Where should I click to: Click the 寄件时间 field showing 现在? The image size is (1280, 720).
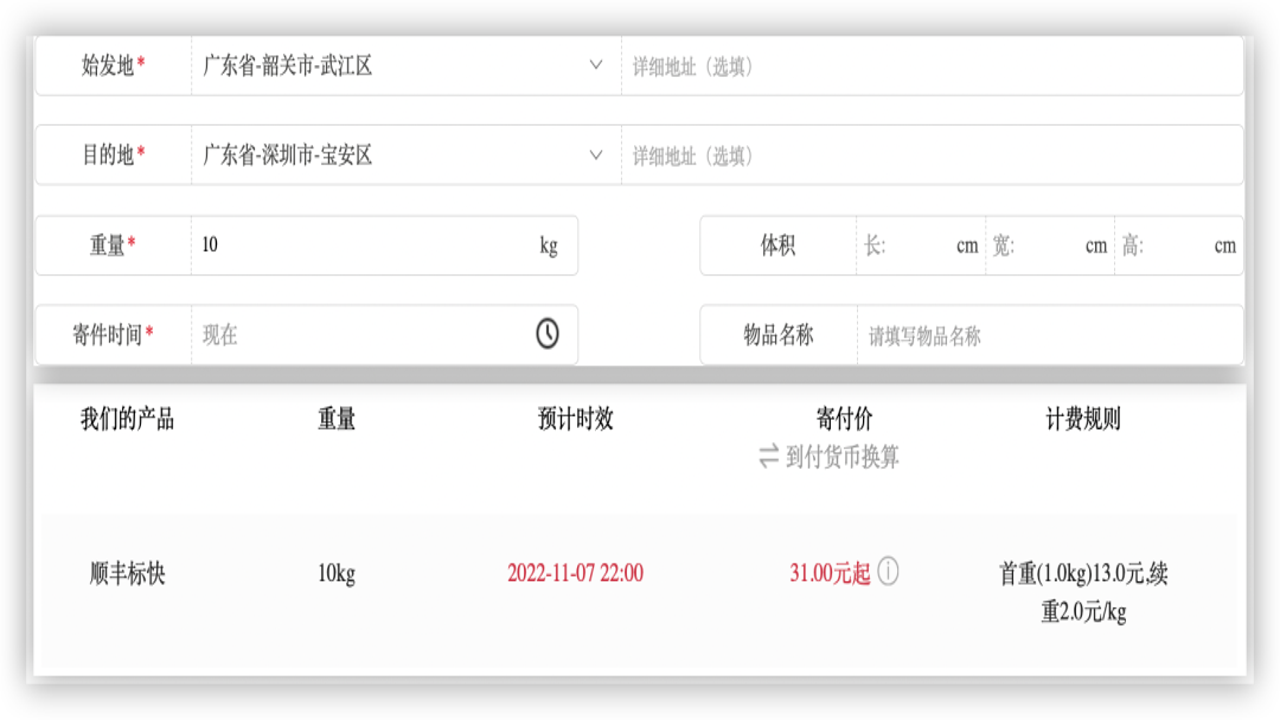pyautogui.click(x=384, y=335)
